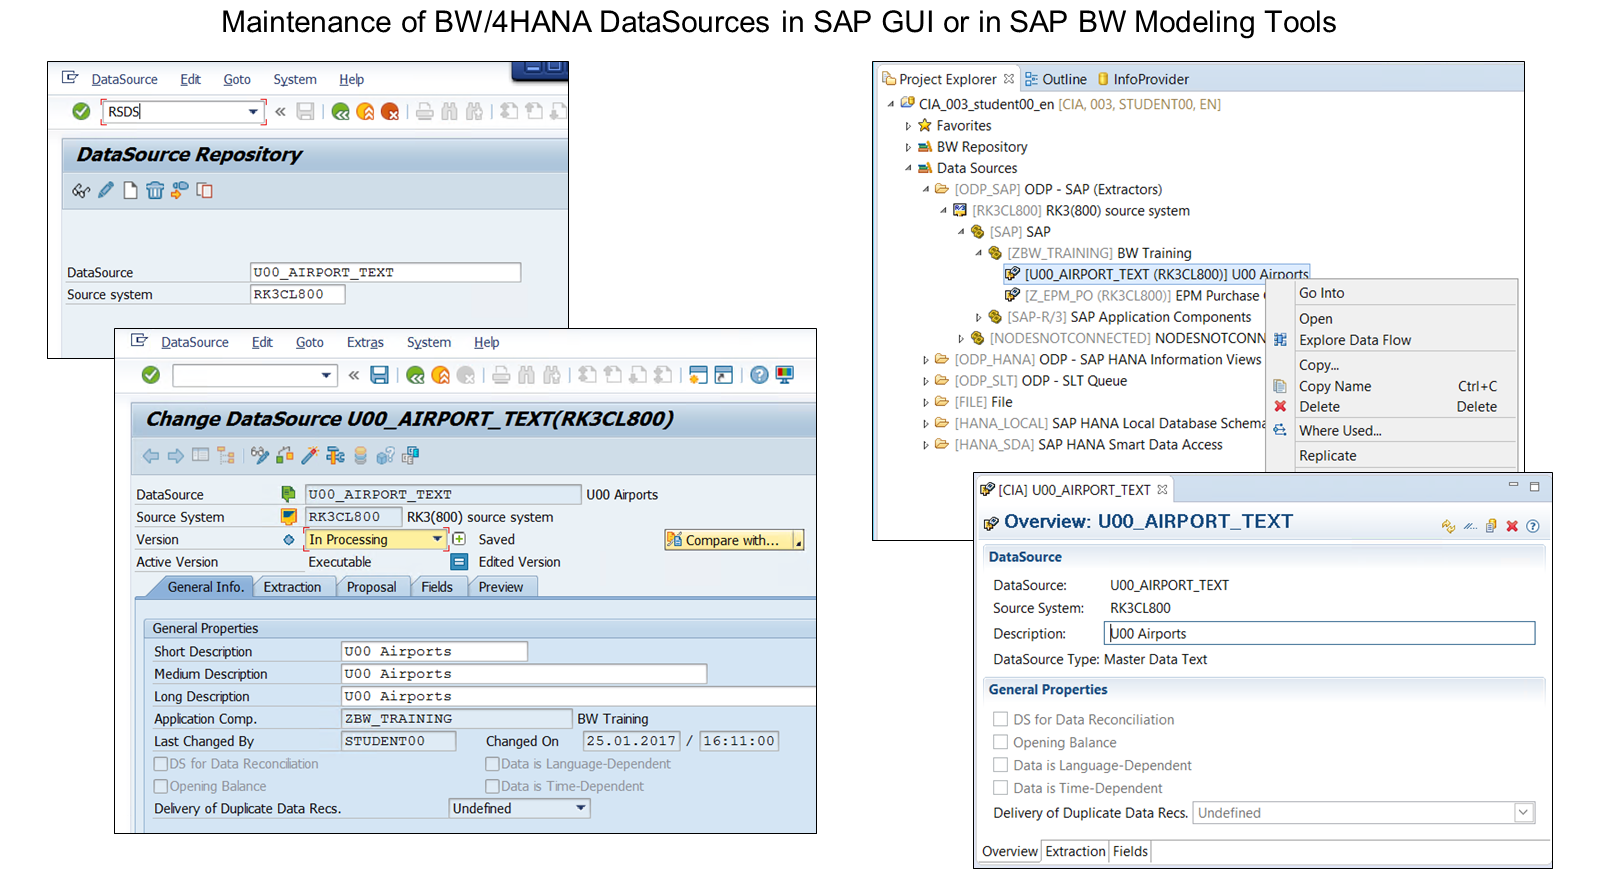Open Delivery of Duplicate Data Recs dropdown in SAP GUI
The height and width of the screenshot is (879, 1600).
(x=580, y=808)
